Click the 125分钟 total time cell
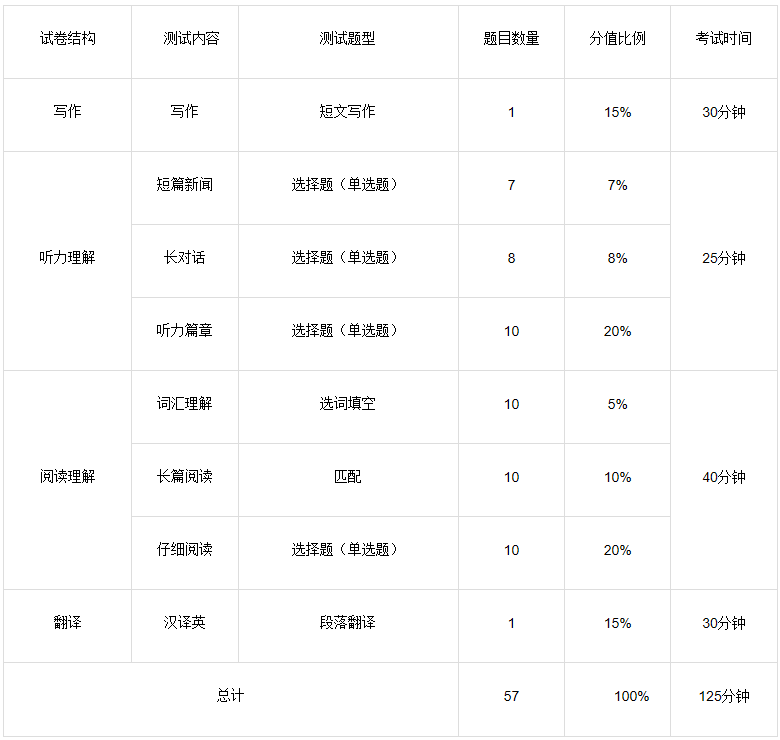Image resolution: width=780 pixels, height=740 pixels. pos(723,699)
